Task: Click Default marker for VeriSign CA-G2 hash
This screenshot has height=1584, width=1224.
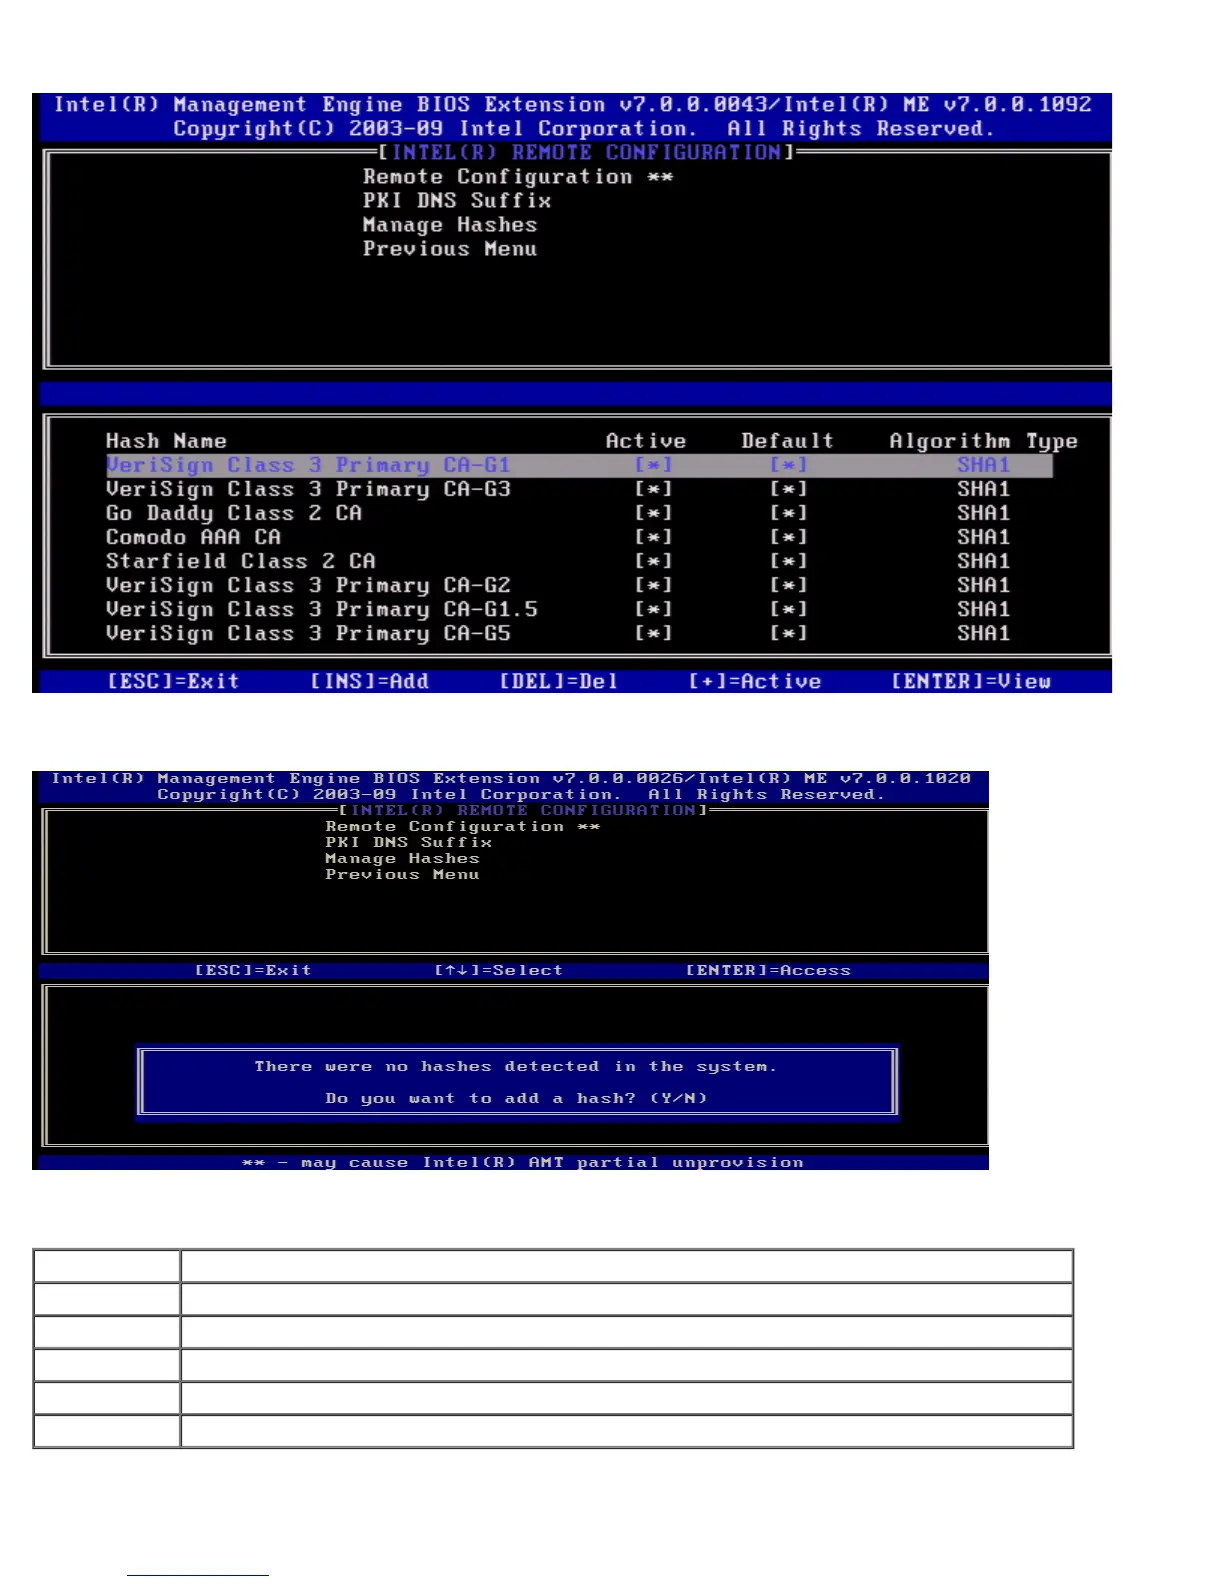Action: [x=789, y=585]
